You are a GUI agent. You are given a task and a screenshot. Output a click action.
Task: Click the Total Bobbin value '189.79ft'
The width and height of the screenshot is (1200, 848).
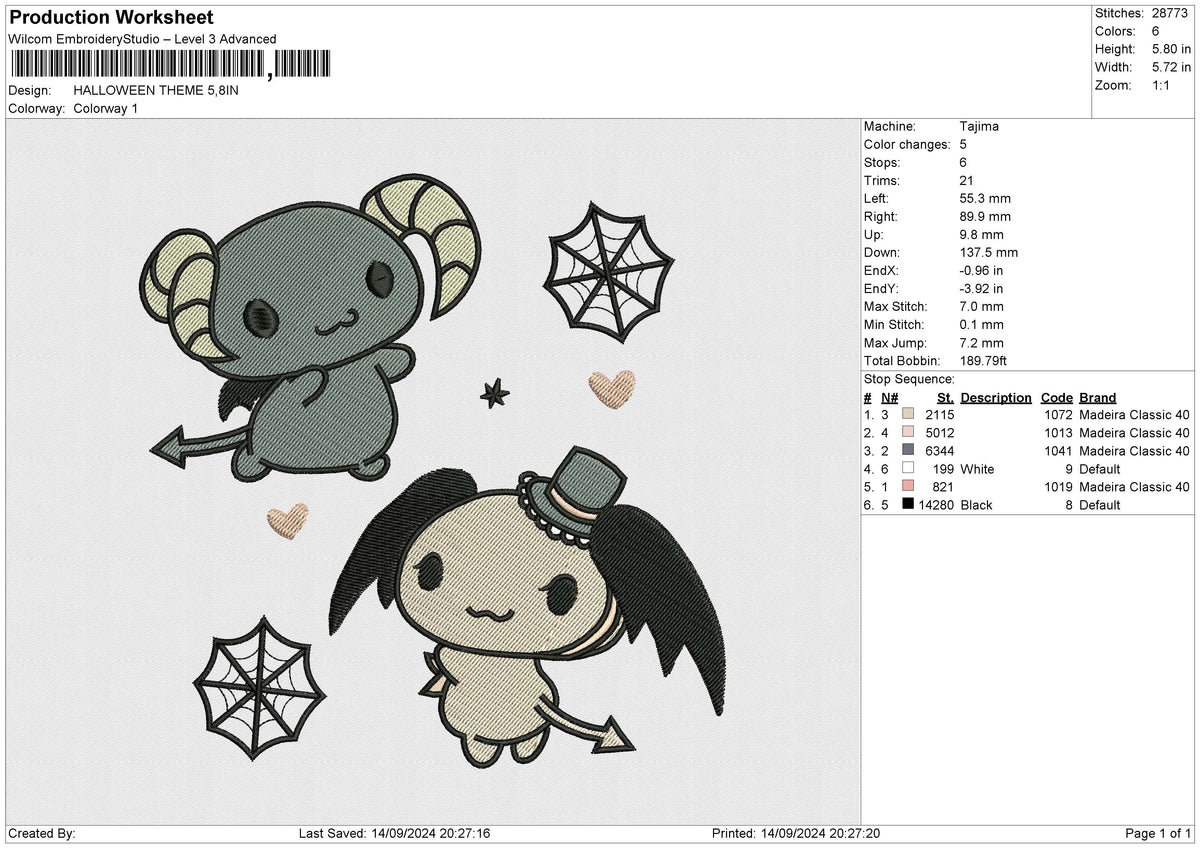pos(985,360)
